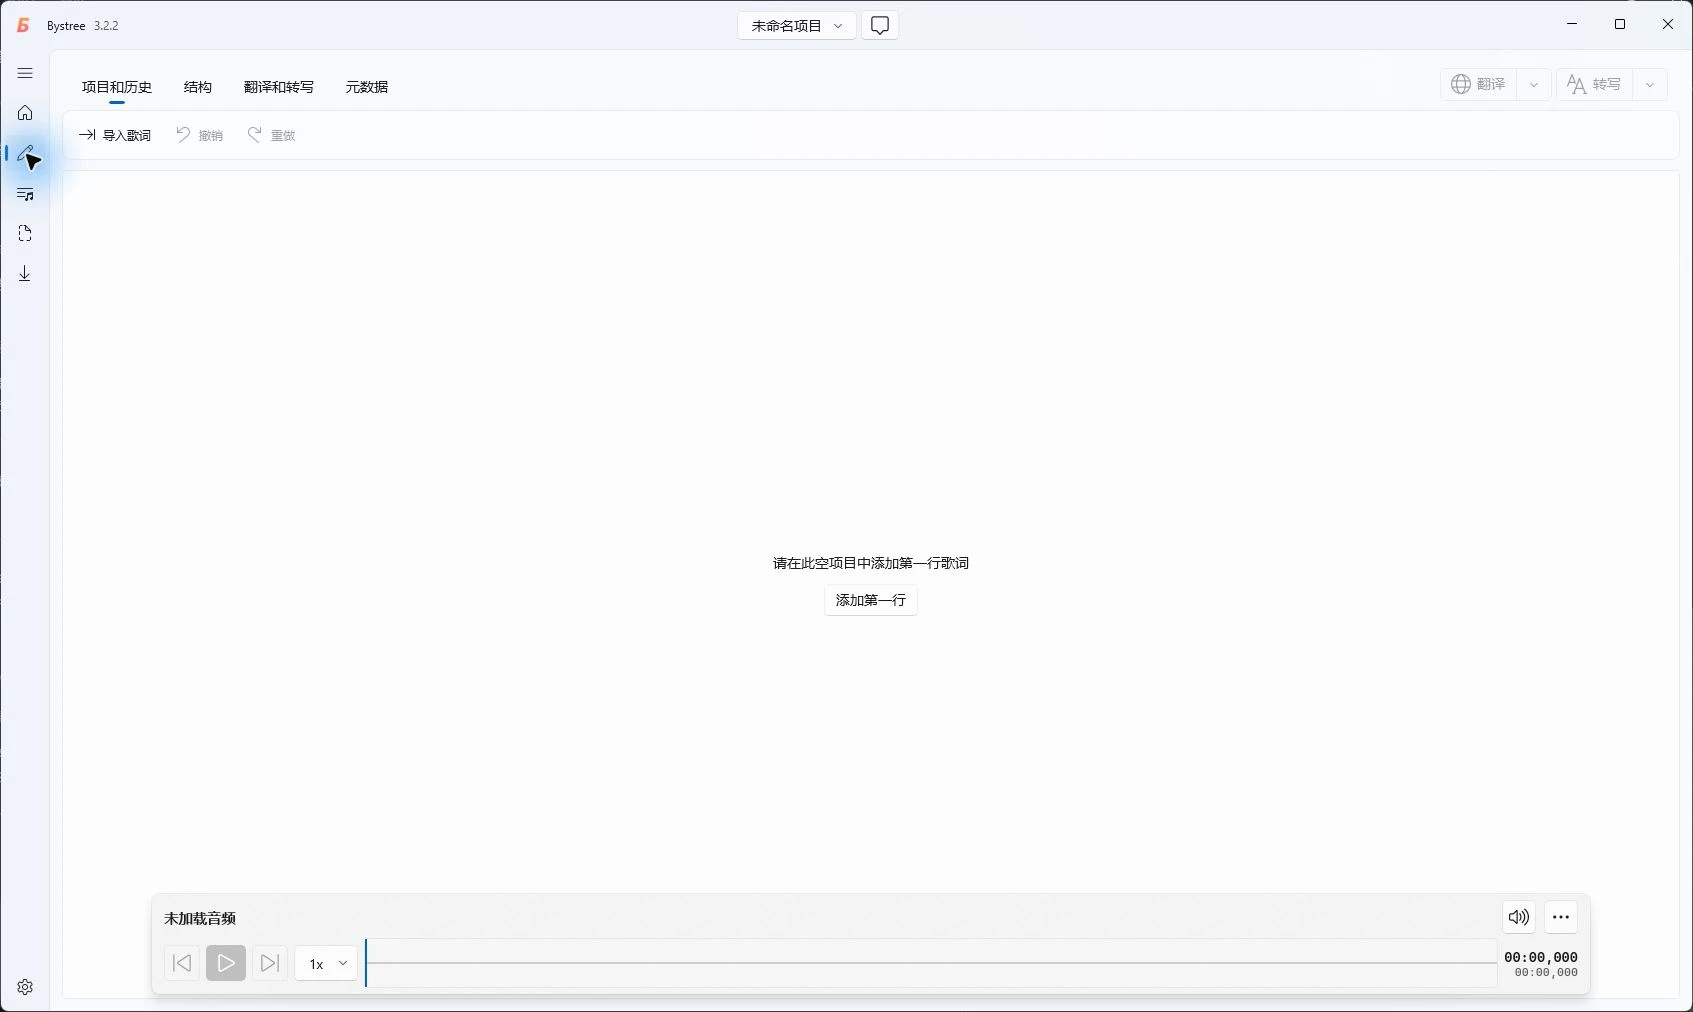This screenshot has height=1012, width=1693.
Task: Click the feedback chat bubble icon
Action: tap(880, 26)
